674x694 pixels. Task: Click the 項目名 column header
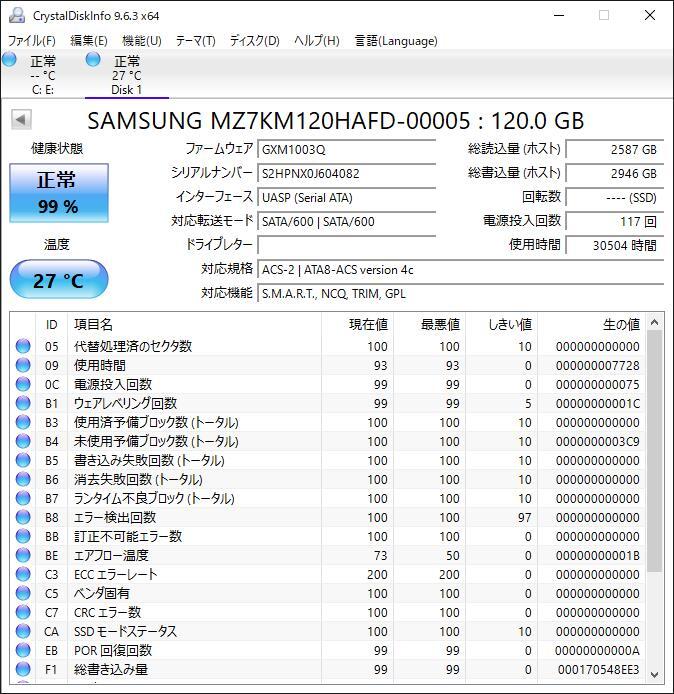[x=194, y=324]
